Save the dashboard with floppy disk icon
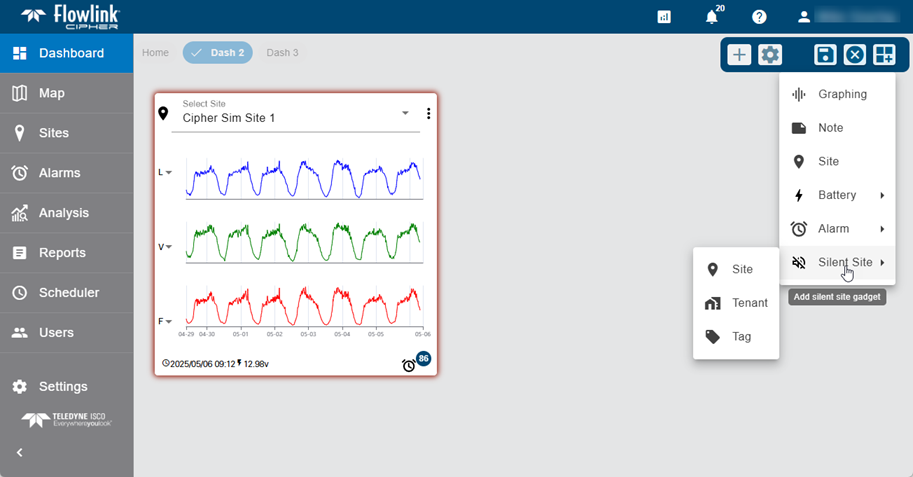Image resolution: width=913 pixels, height=477 pixels. pos(825,55)
